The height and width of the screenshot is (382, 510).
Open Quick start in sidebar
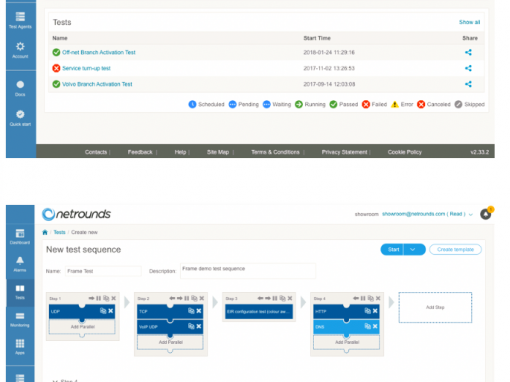point(20,118)
